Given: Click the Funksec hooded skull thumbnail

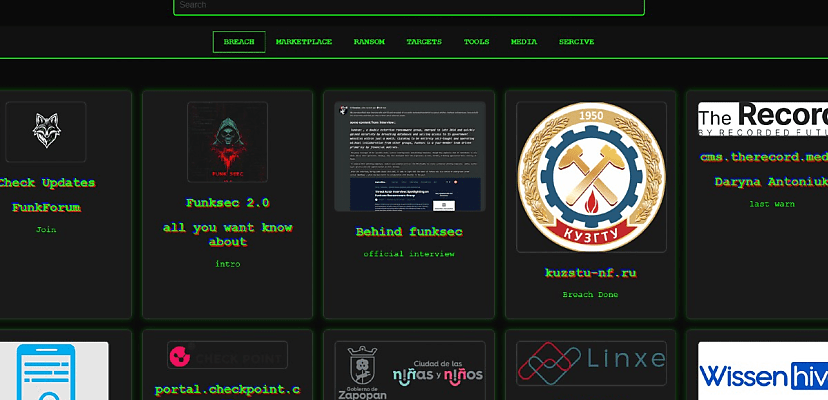Looking at the screenshot, I should click(227, 142).
